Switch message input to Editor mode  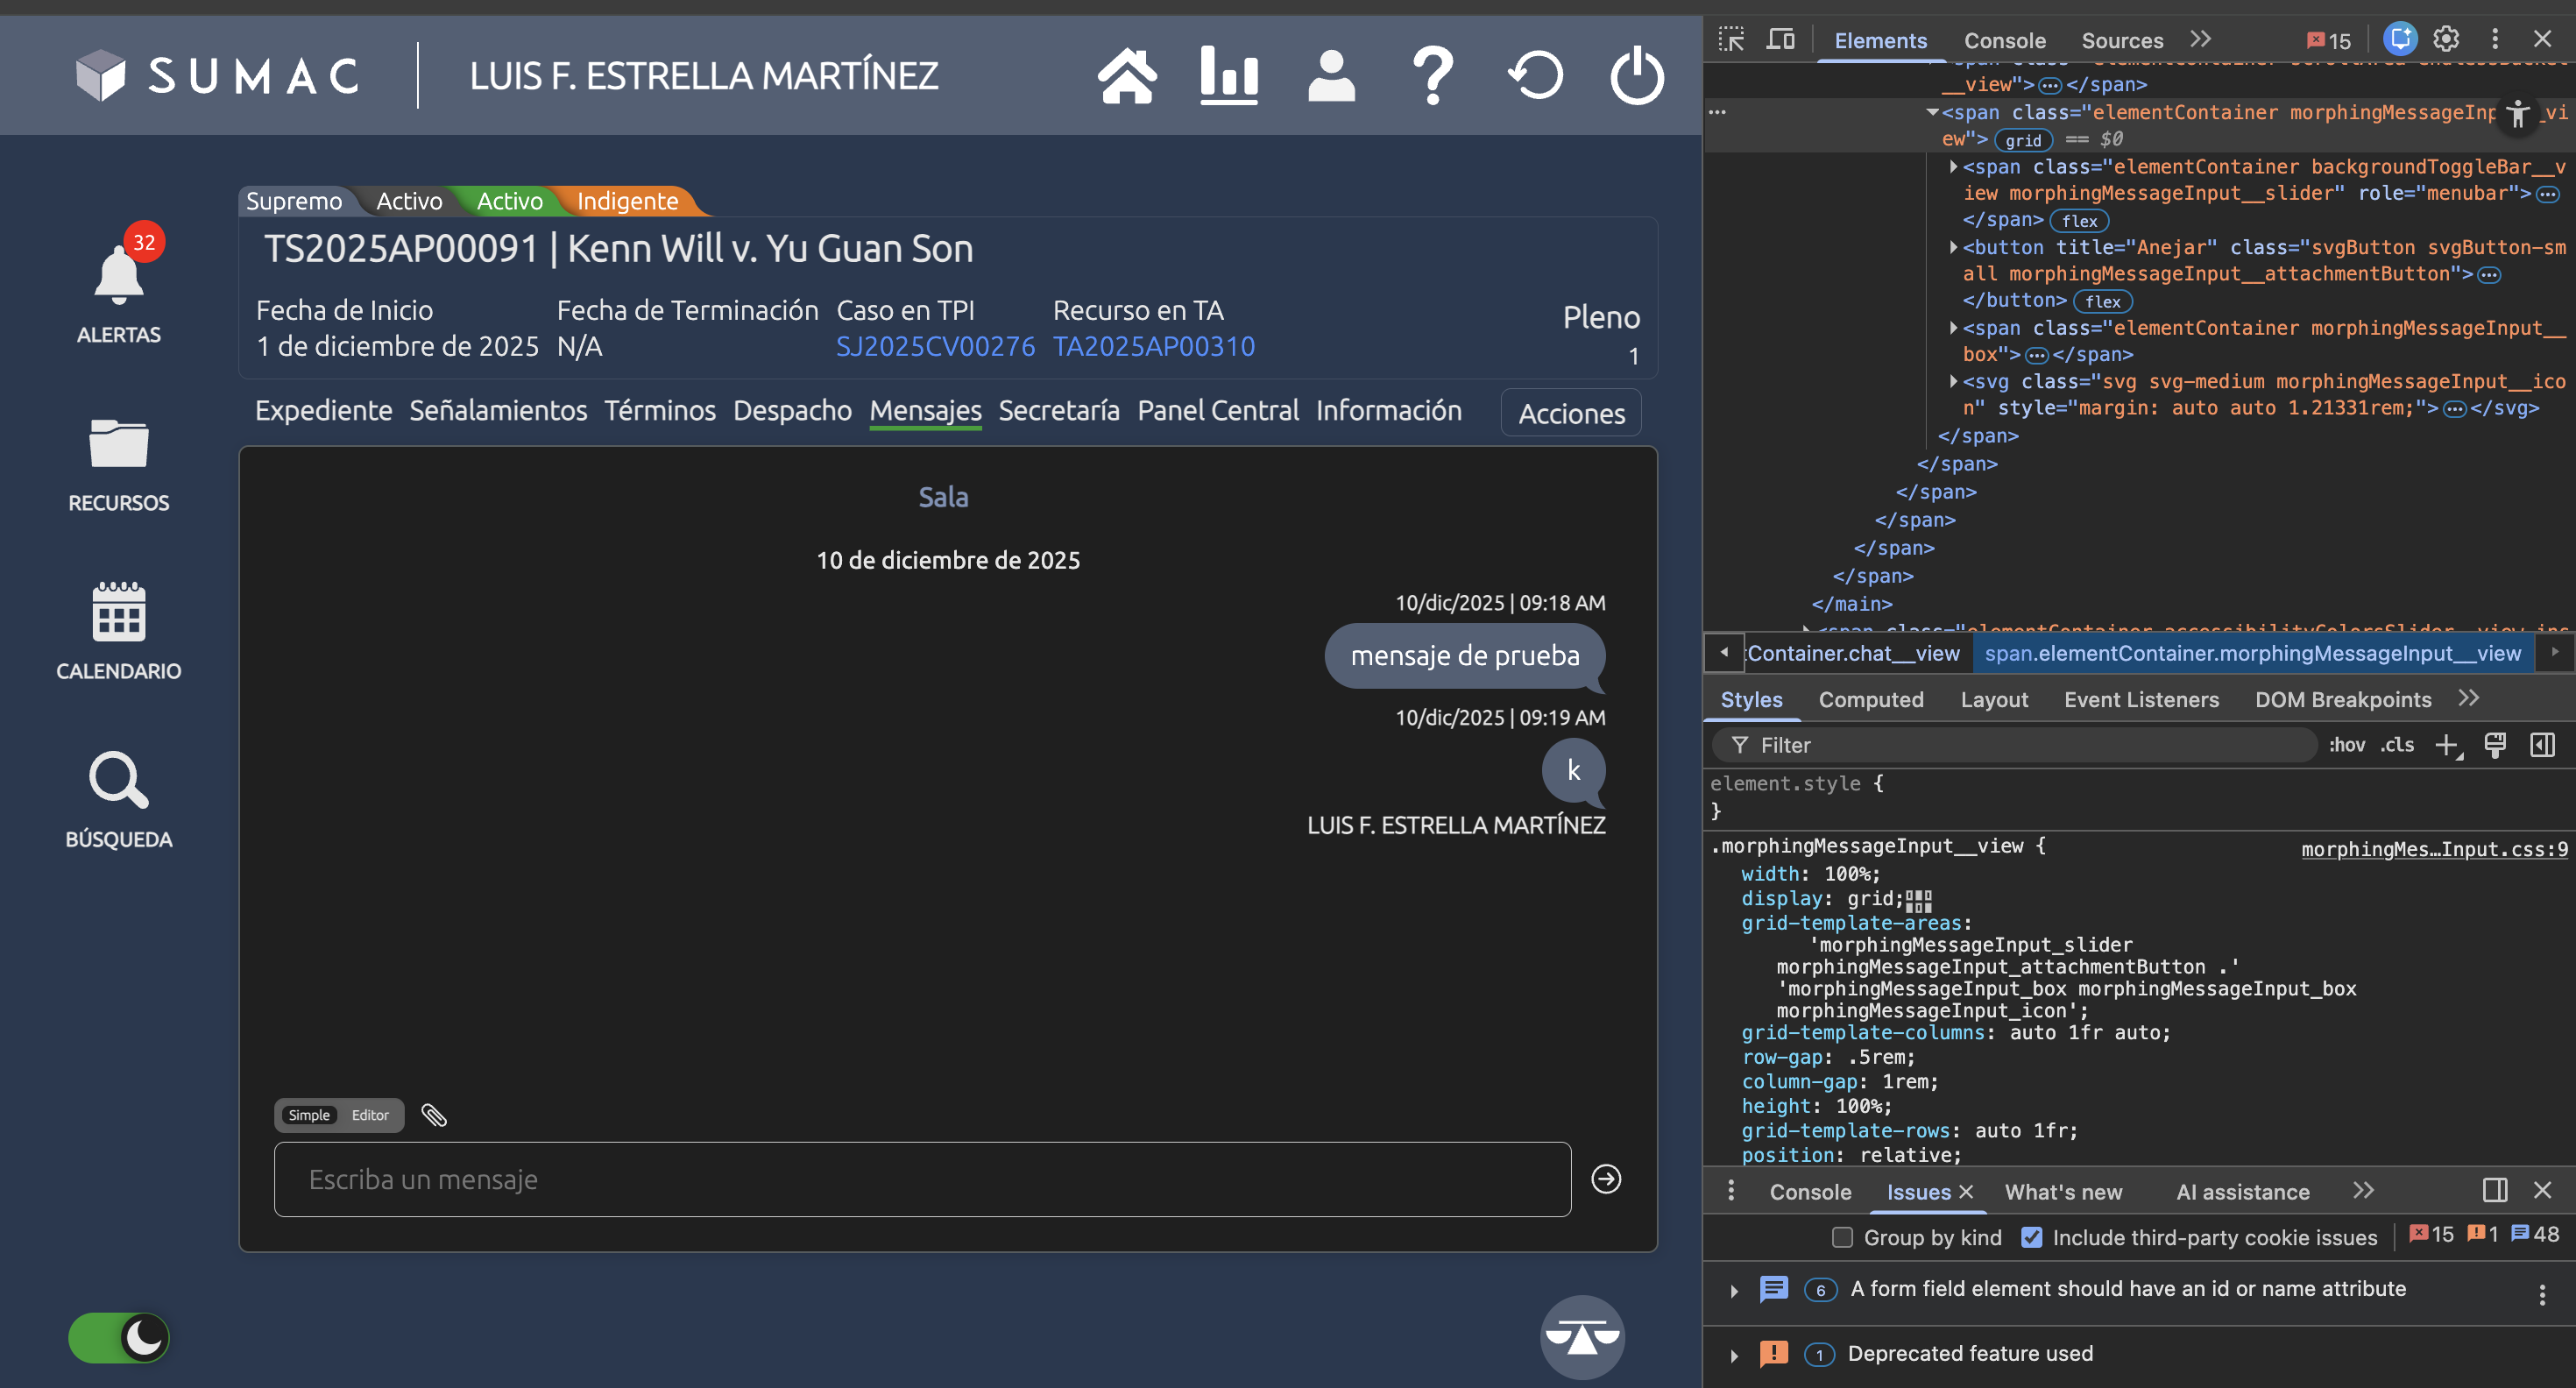(370, 1115)
